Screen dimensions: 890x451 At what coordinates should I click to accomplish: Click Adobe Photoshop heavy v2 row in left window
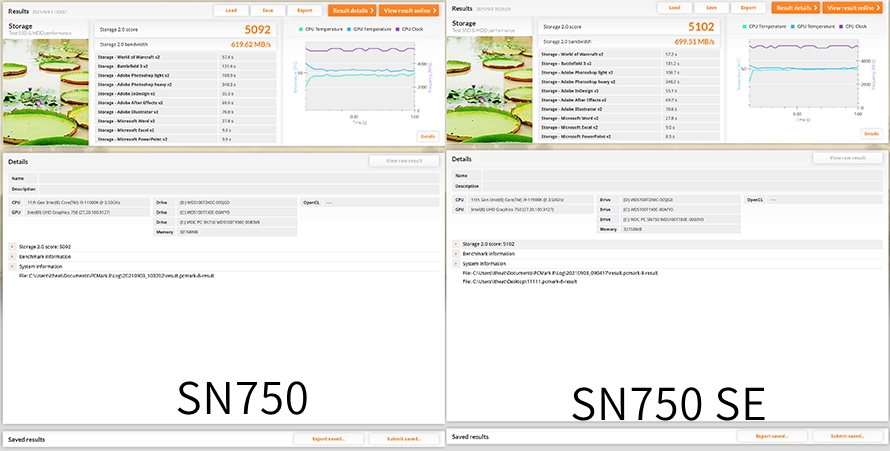(186, 85)
